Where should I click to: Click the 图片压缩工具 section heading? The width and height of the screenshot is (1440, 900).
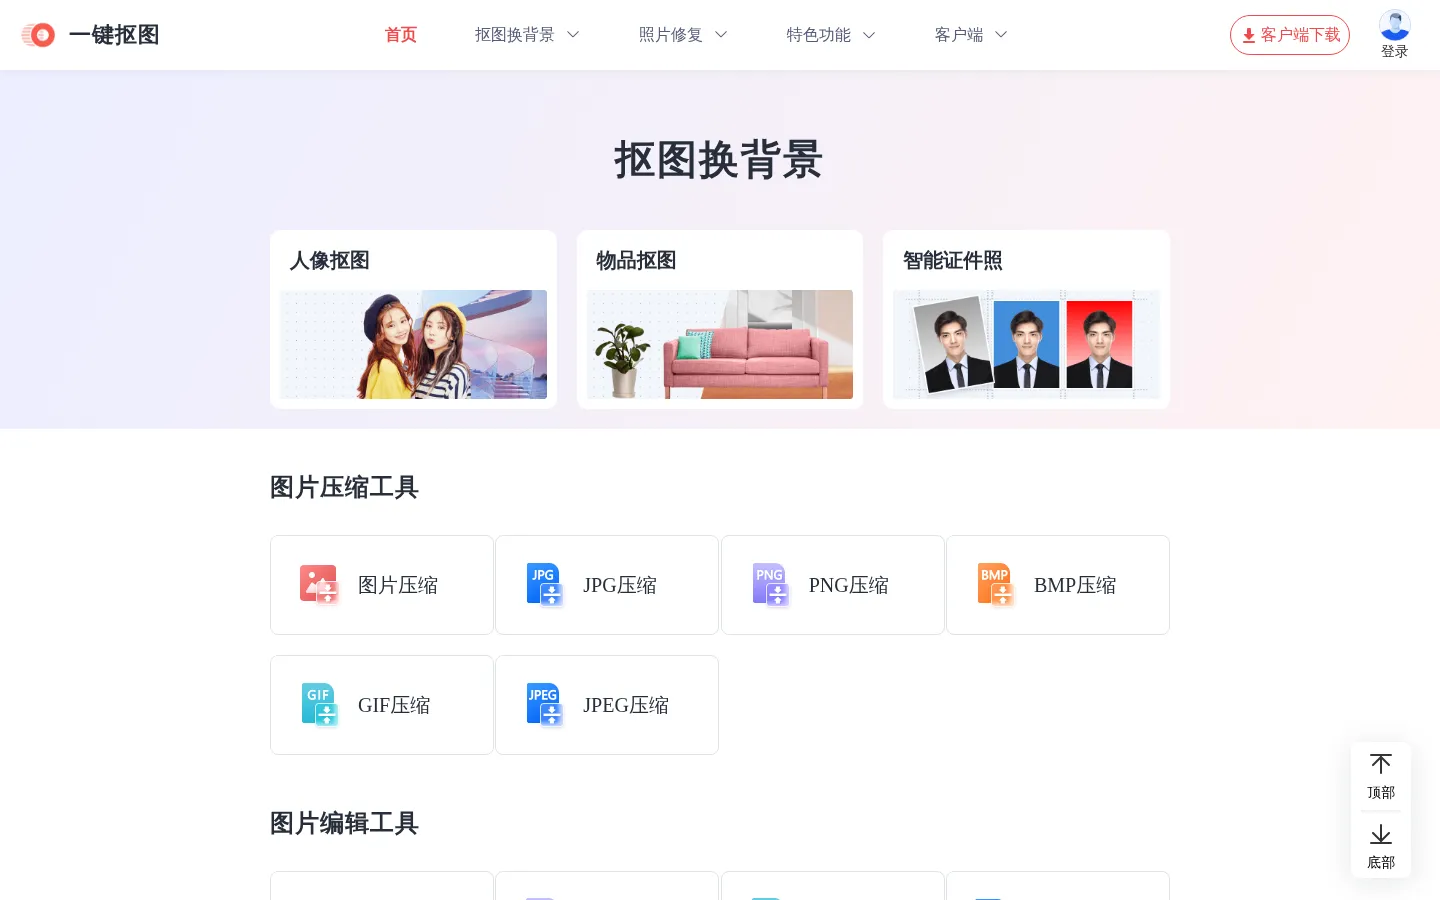pyautogui.click(x=344, y=487)
